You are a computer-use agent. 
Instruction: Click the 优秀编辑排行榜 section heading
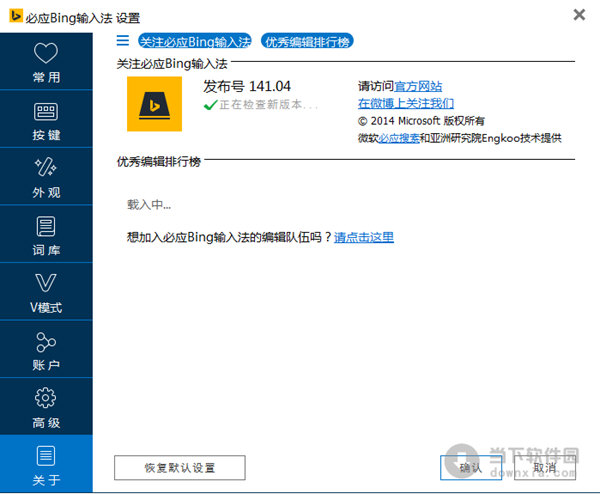pos(159,161)
